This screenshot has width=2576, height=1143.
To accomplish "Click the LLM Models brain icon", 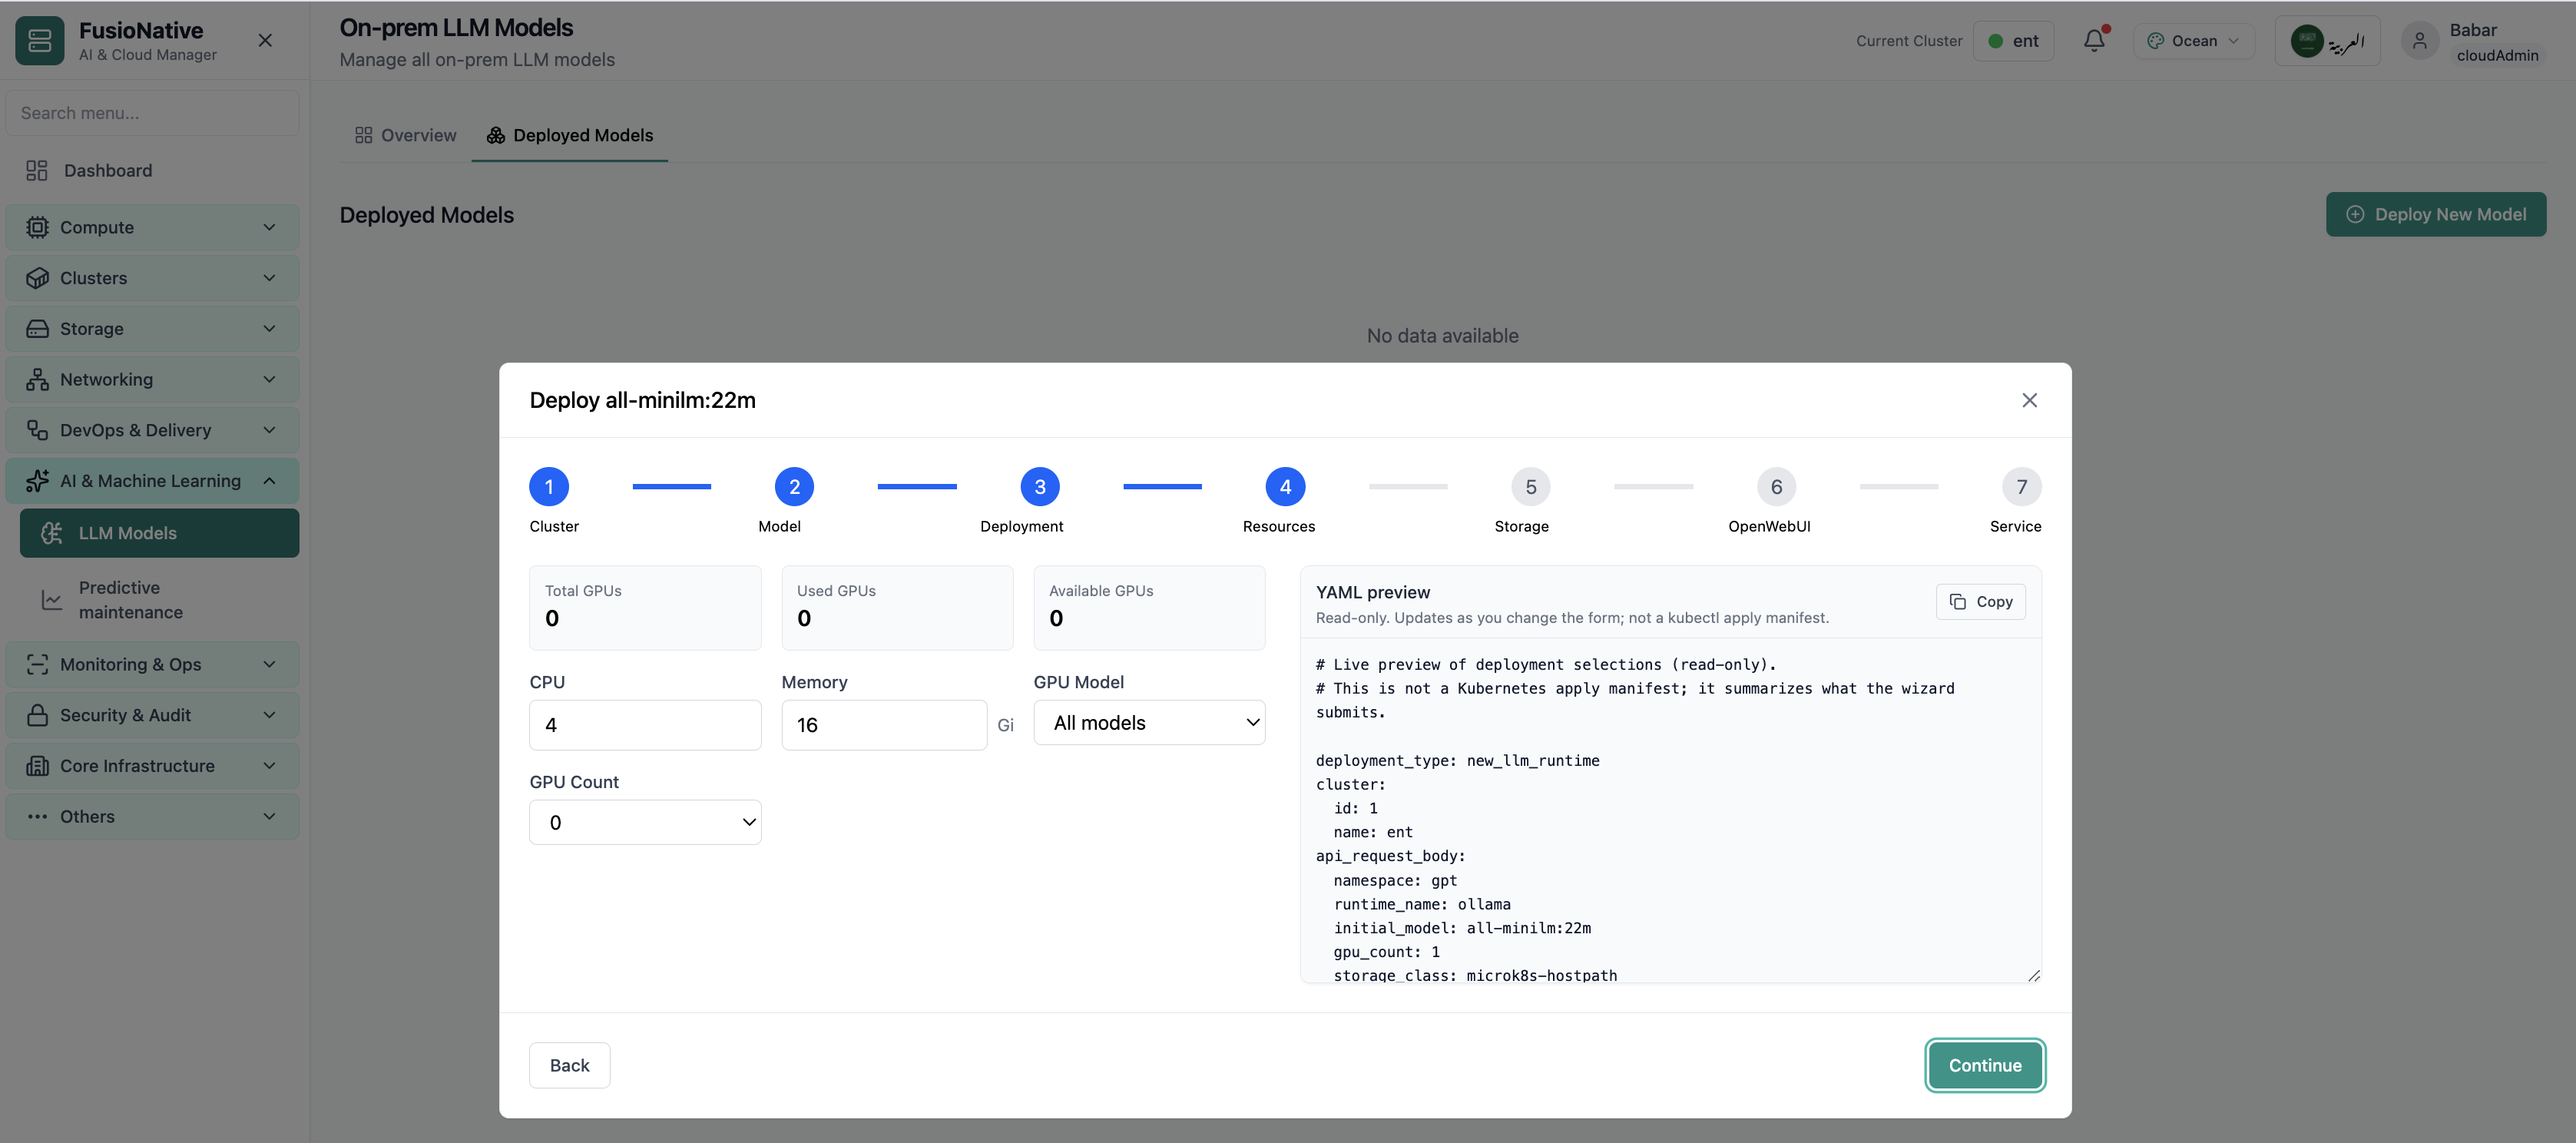I will 52,533.
